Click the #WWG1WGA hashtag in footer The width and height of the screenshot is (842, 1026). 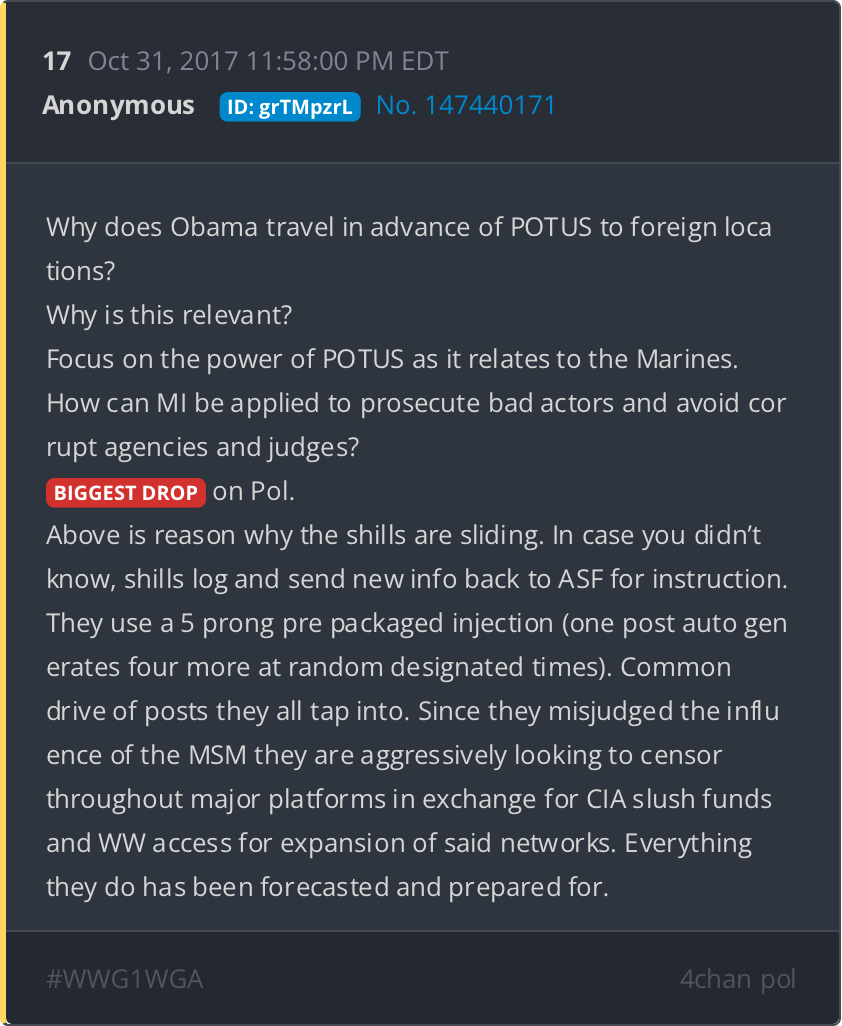click(x=125, y=980)
